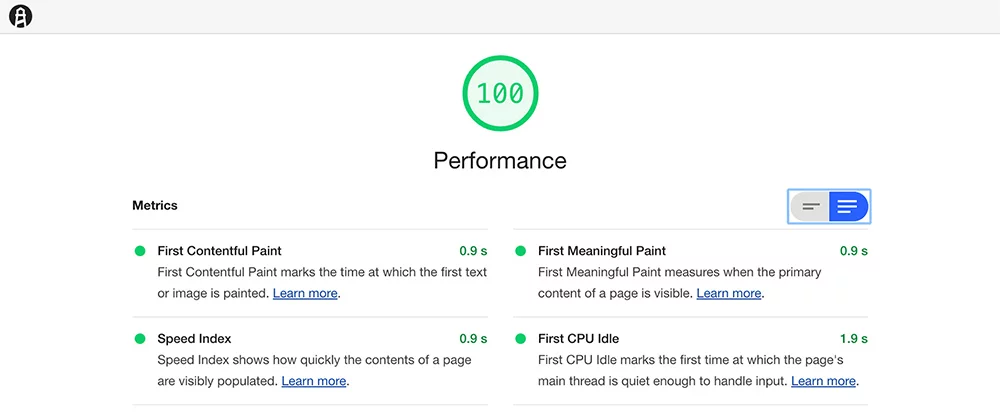Switch metrics to collapsed list view
1000x415 pixels.
click(x=811, y=207)
